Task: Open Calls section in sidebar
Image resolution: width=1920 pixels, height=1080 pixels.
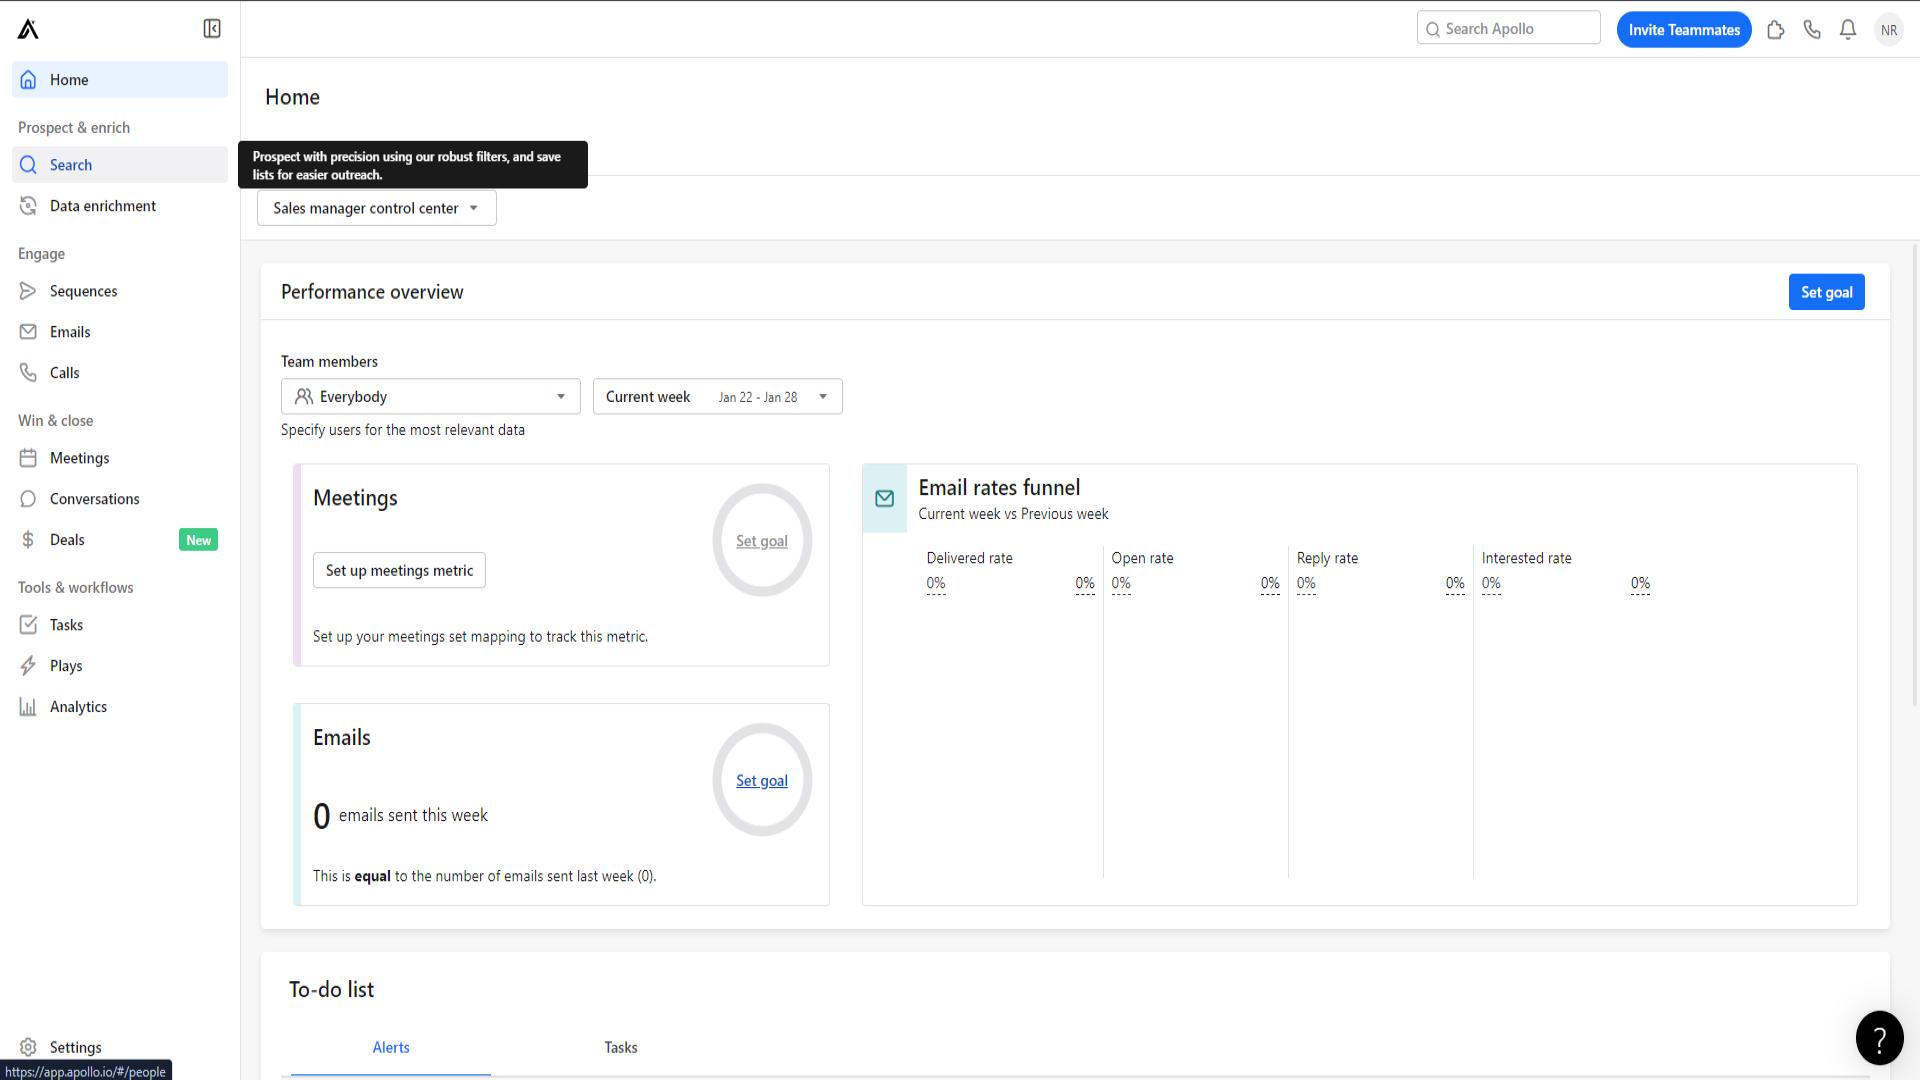Action: point(63,372)
